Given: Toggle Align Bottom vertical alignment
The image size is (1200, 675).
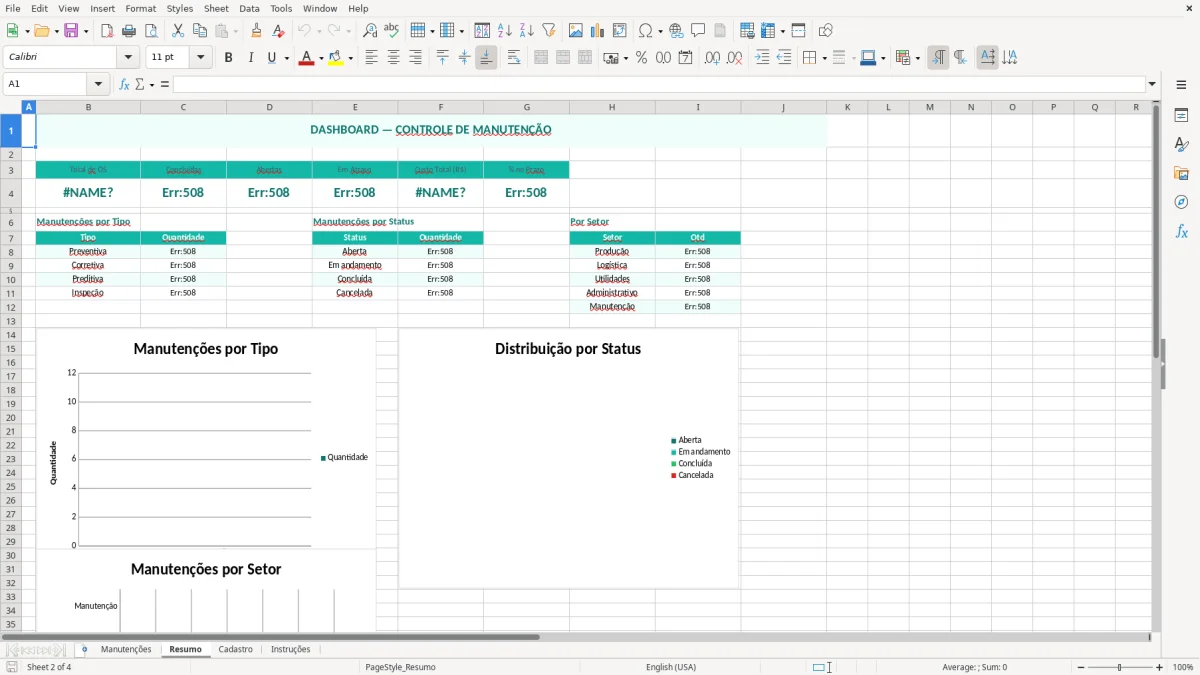Looking at the screenshot, I should click(x=486, y=58).
